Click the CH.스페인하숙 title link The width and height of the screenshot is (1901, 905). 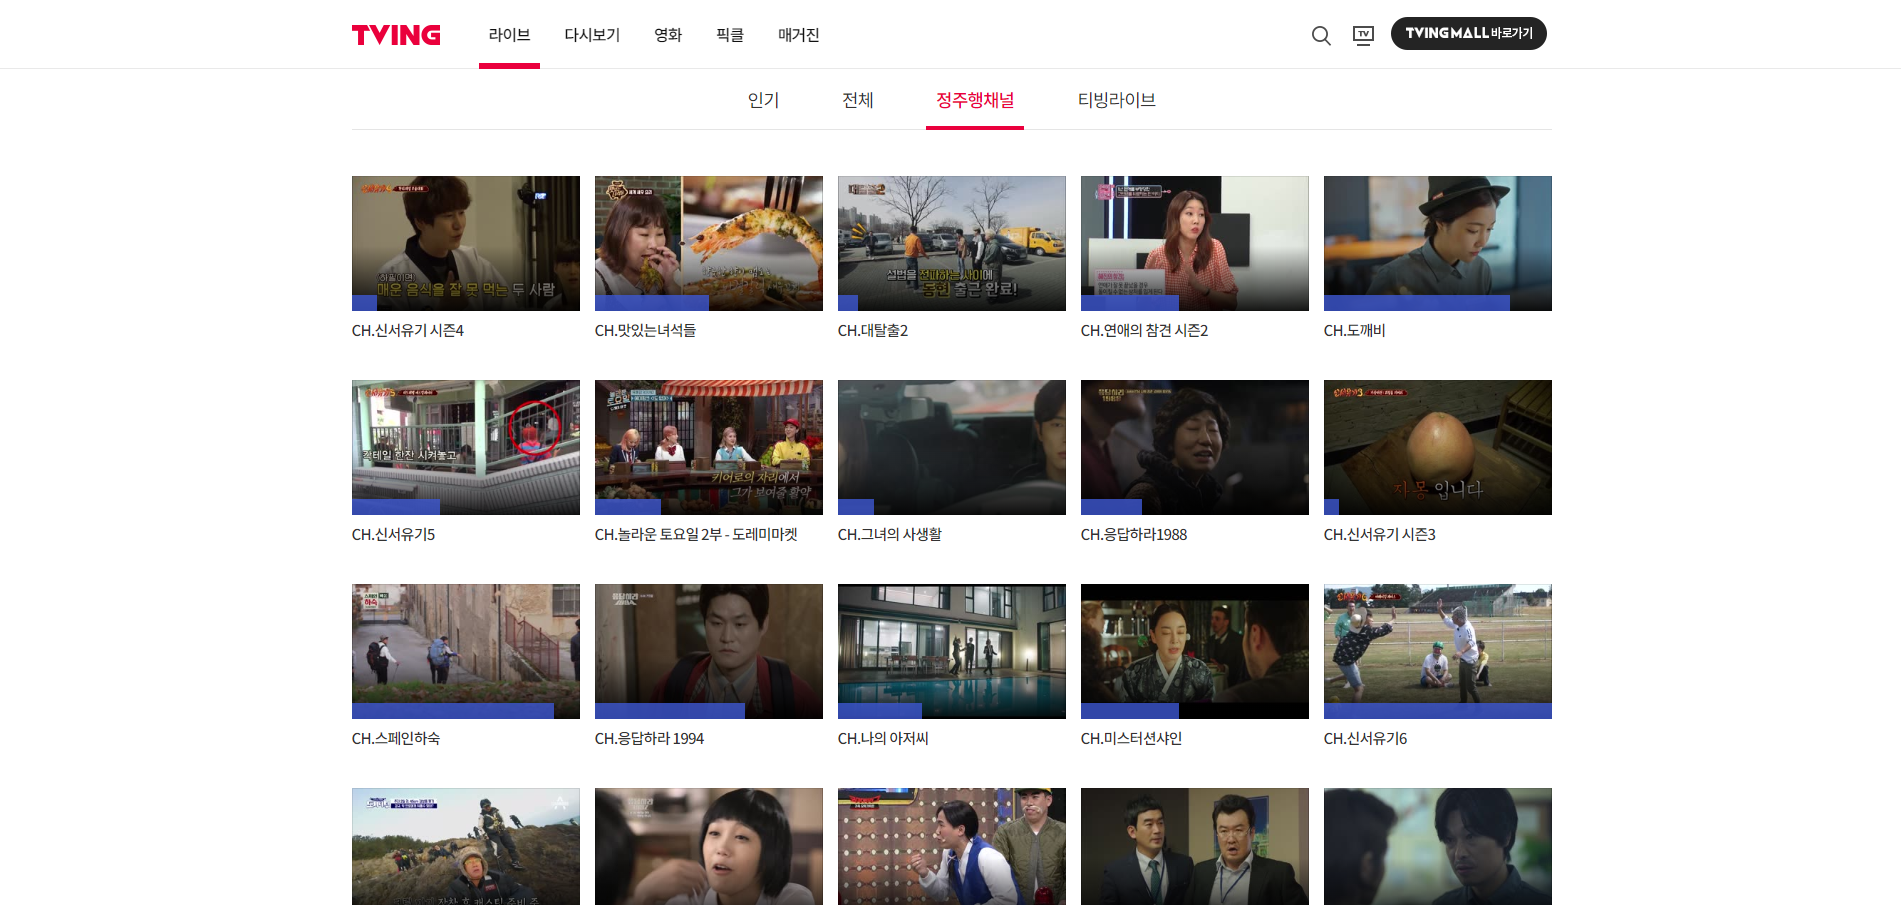tap(396, 739)
